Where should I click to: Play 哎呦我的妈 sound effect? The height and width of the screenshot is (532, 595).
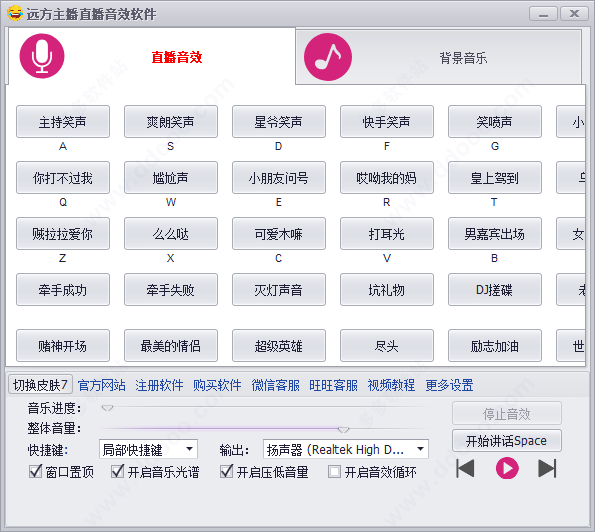[387, 178]
